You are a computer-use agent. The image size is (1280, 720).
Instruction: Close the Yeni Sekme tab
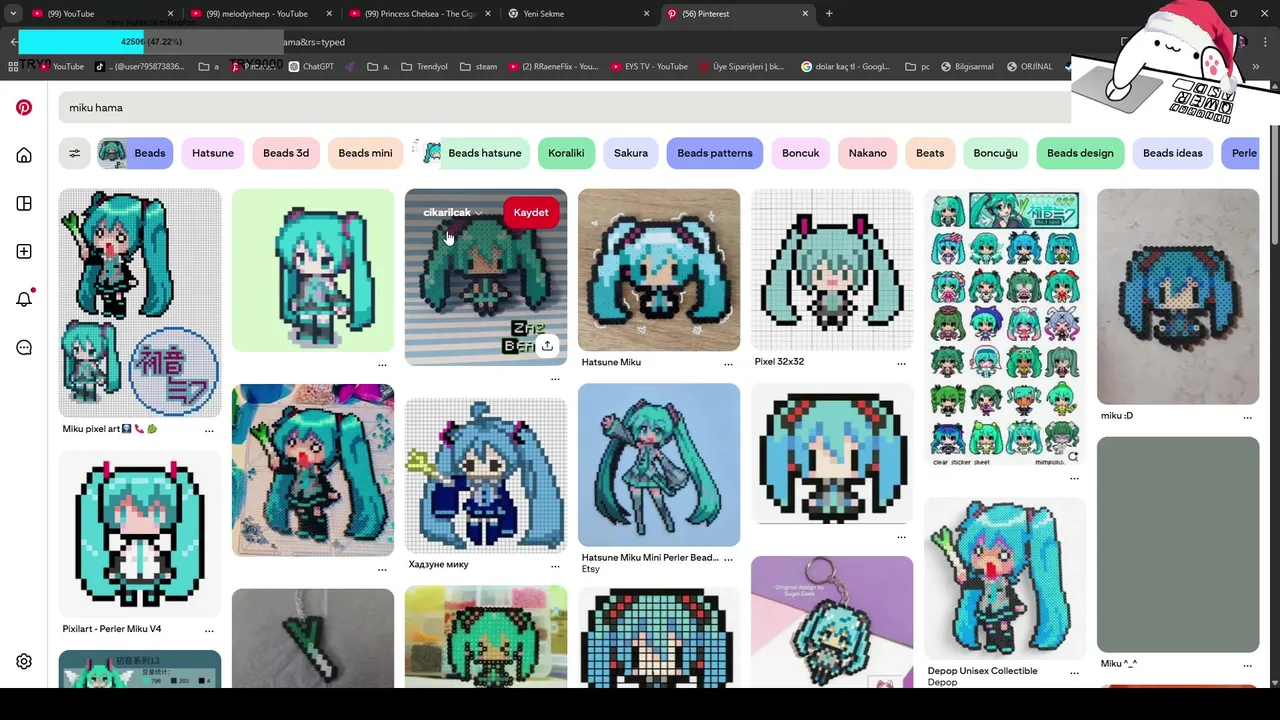coord(646,14)
